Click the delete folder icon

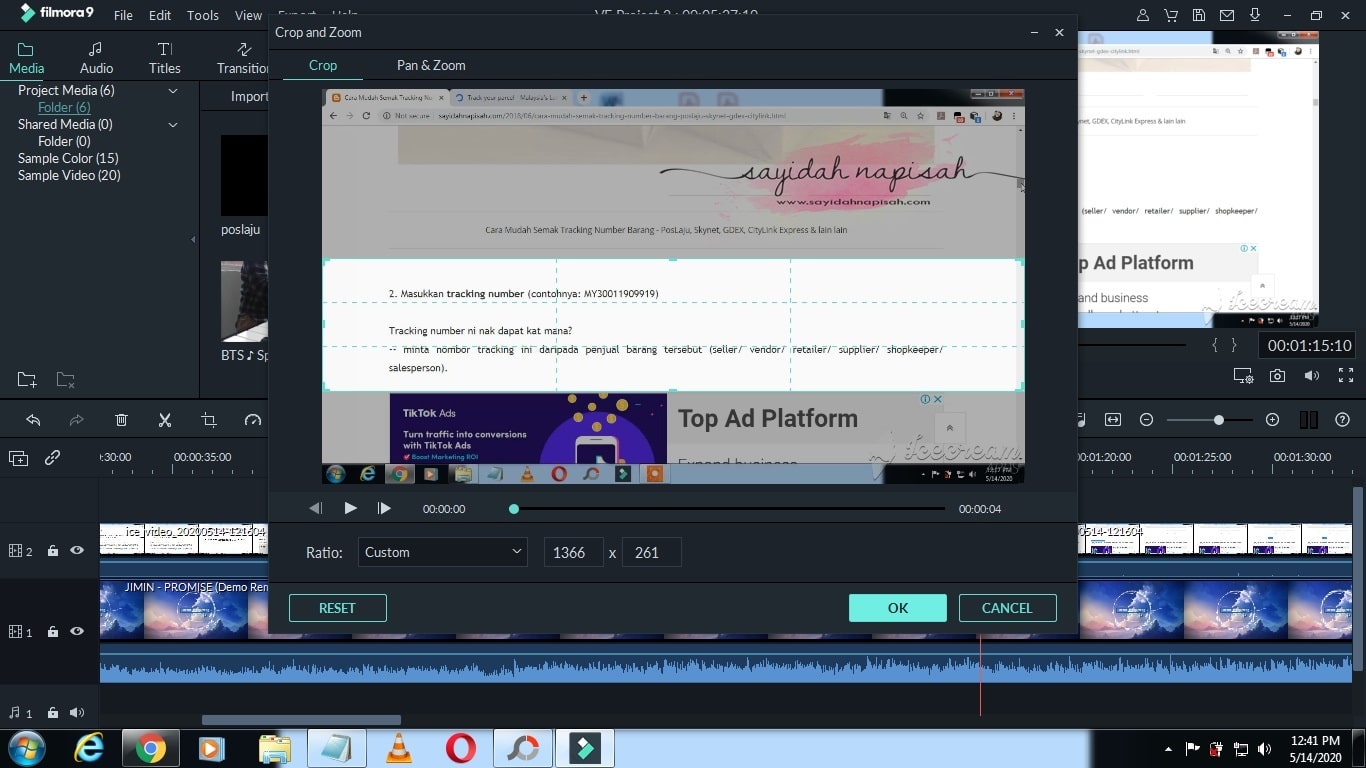[x=65, y=379]
